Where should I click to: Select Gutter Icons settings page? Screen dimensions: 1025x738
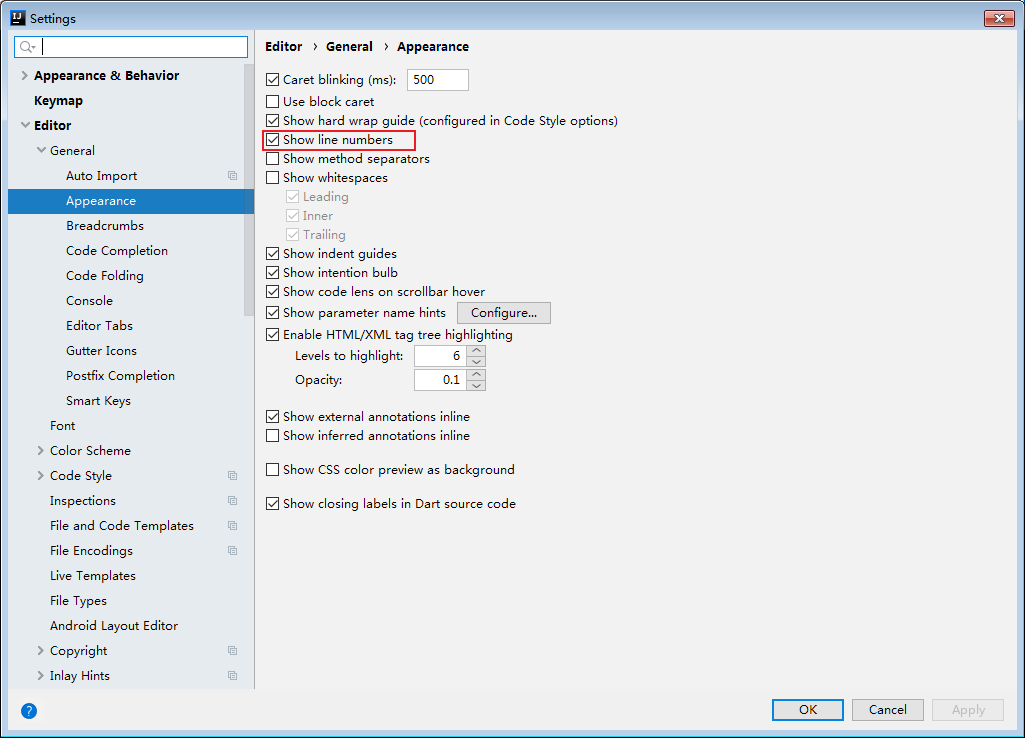click(x=101, y=350)
